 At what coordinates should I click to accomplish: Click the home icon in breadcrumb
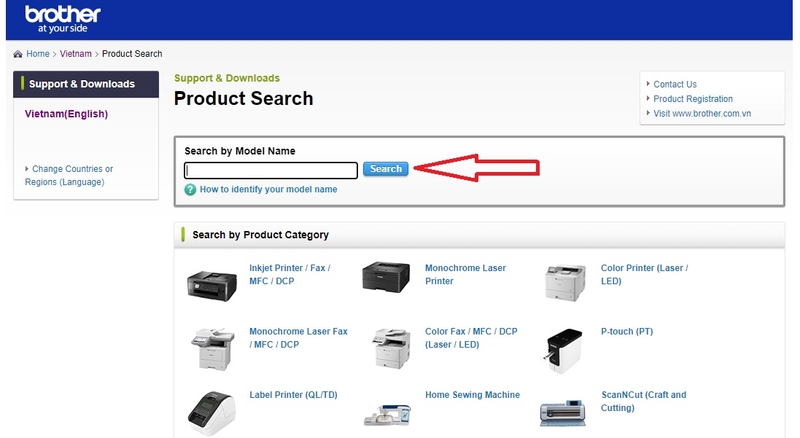(x=18, y=54)
